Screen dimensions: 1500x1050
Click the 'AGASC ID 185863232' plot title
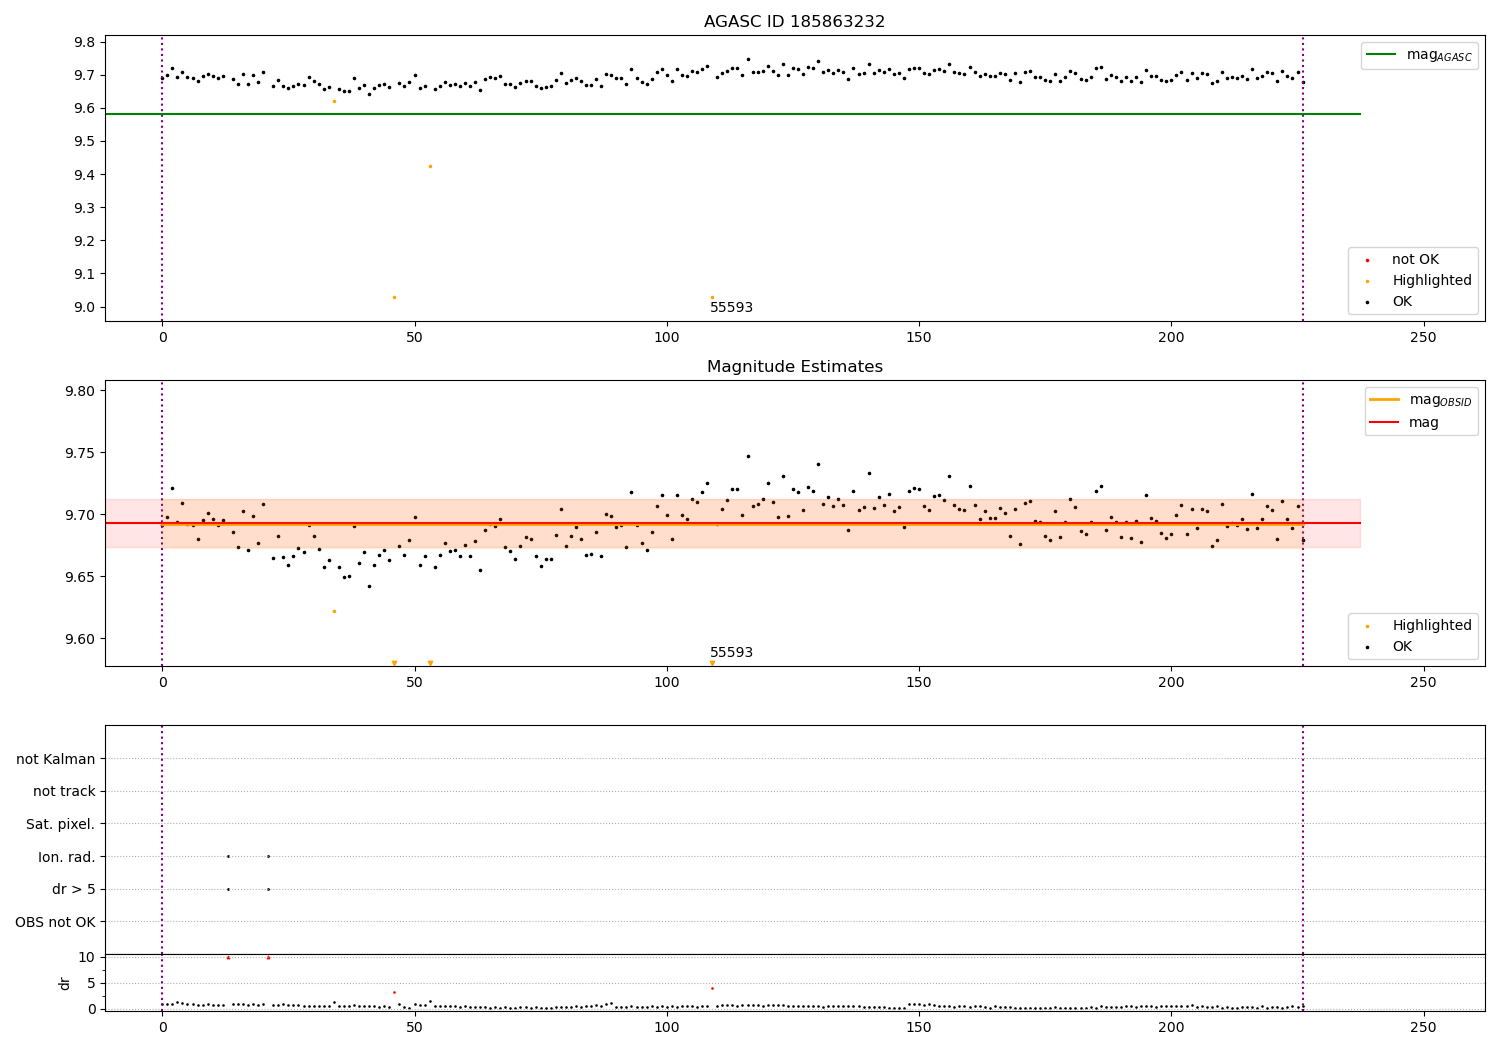click(x=794, y=22)
